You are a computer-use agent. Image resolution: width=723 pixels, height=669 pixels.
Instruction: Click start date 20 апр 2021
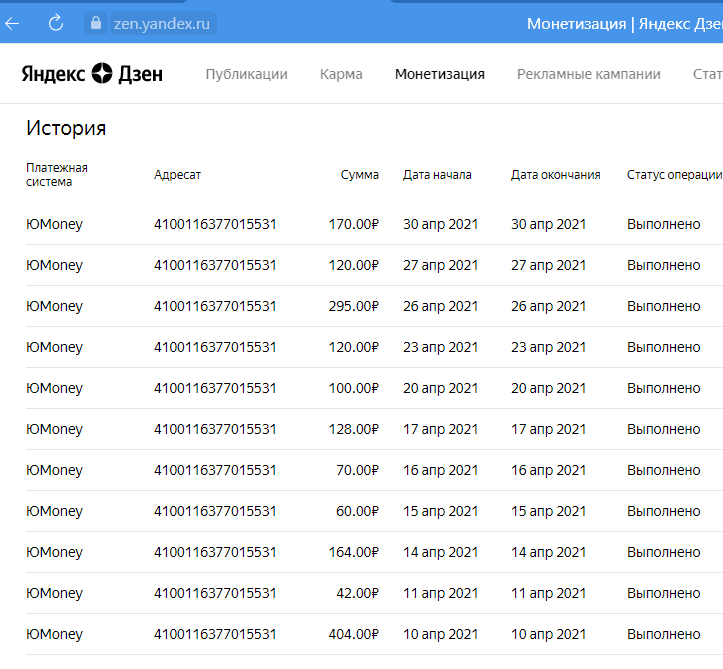coord(440,389)
